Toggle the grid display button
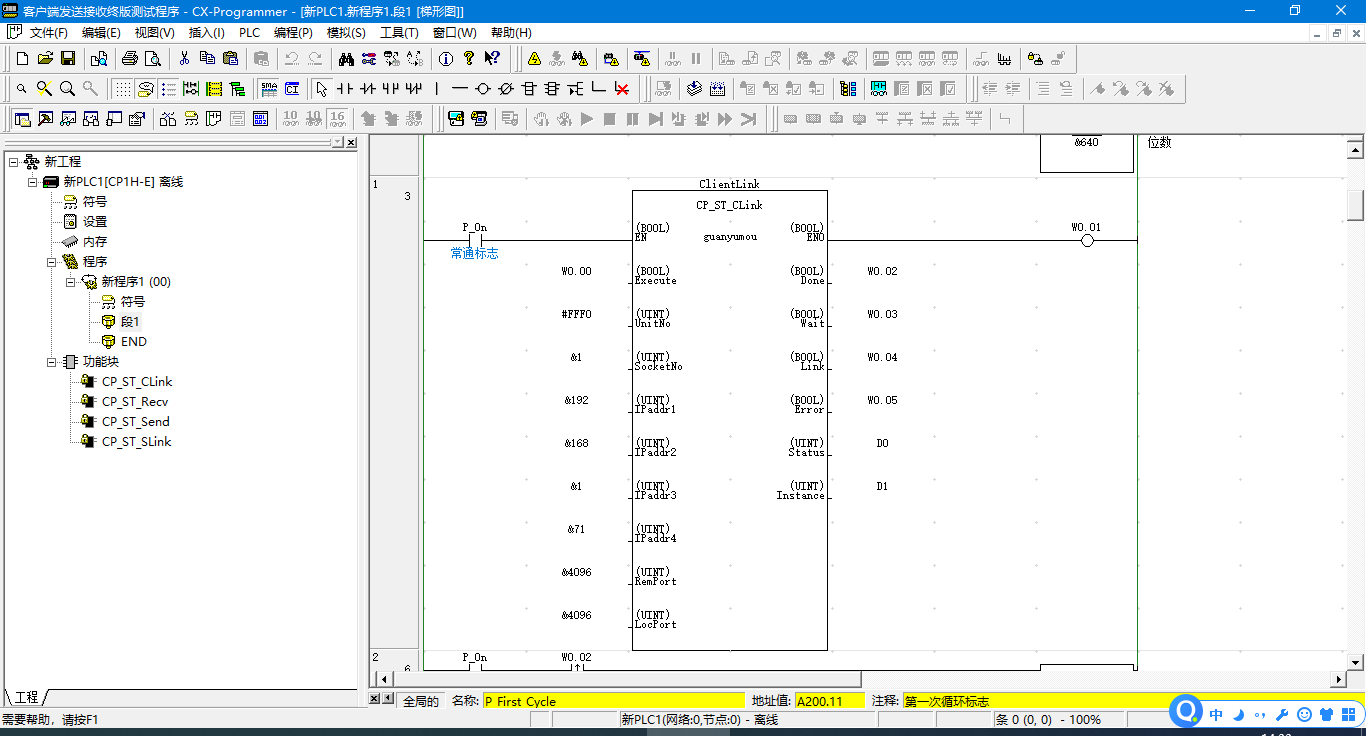 point(122,89)
